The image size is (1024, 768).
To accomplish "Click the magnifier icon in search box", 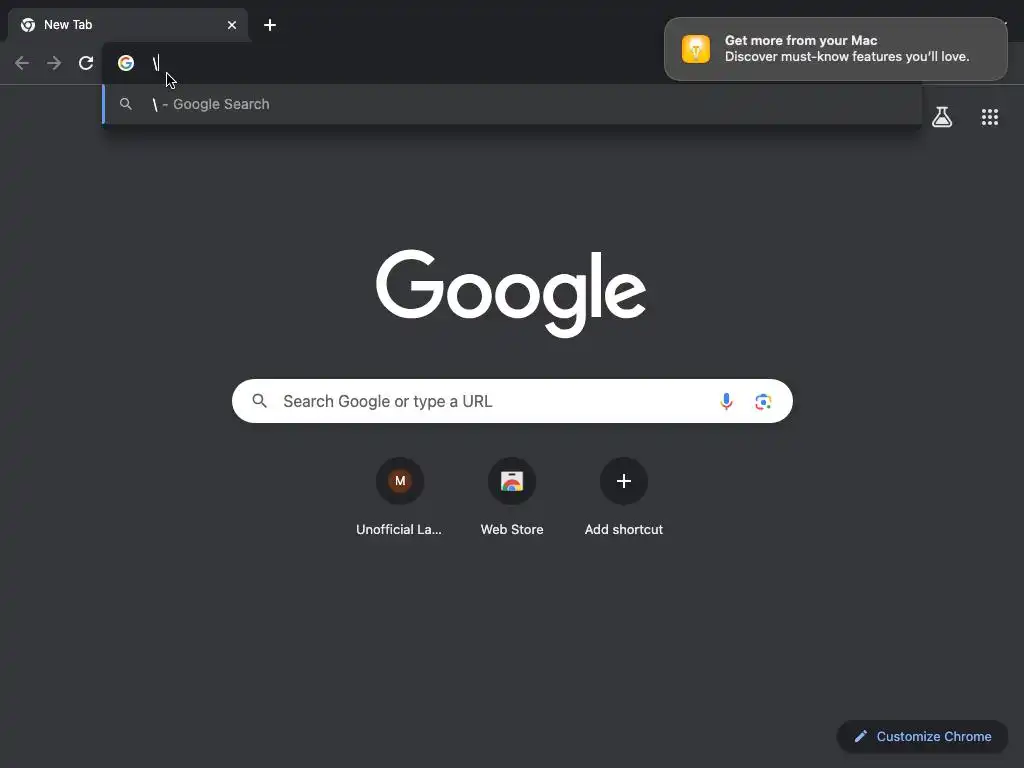I will coord(259,401).
